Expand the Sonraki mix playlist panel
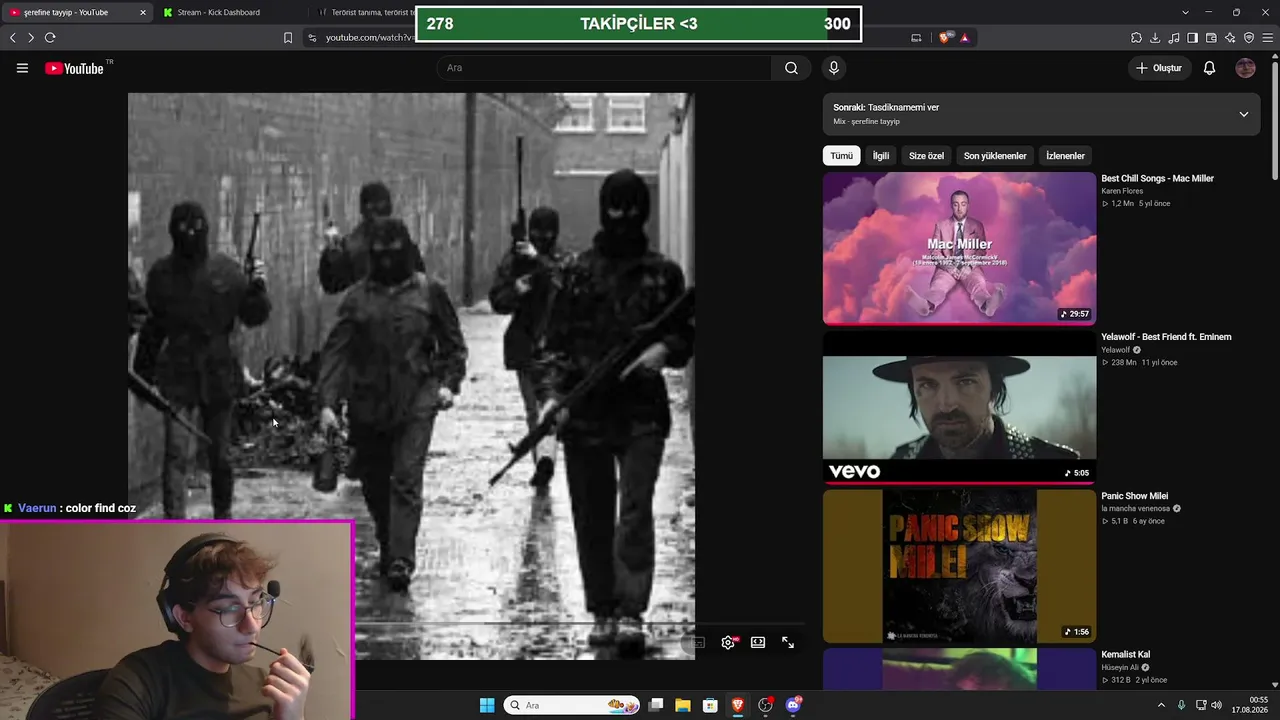 click(1244, 114)
